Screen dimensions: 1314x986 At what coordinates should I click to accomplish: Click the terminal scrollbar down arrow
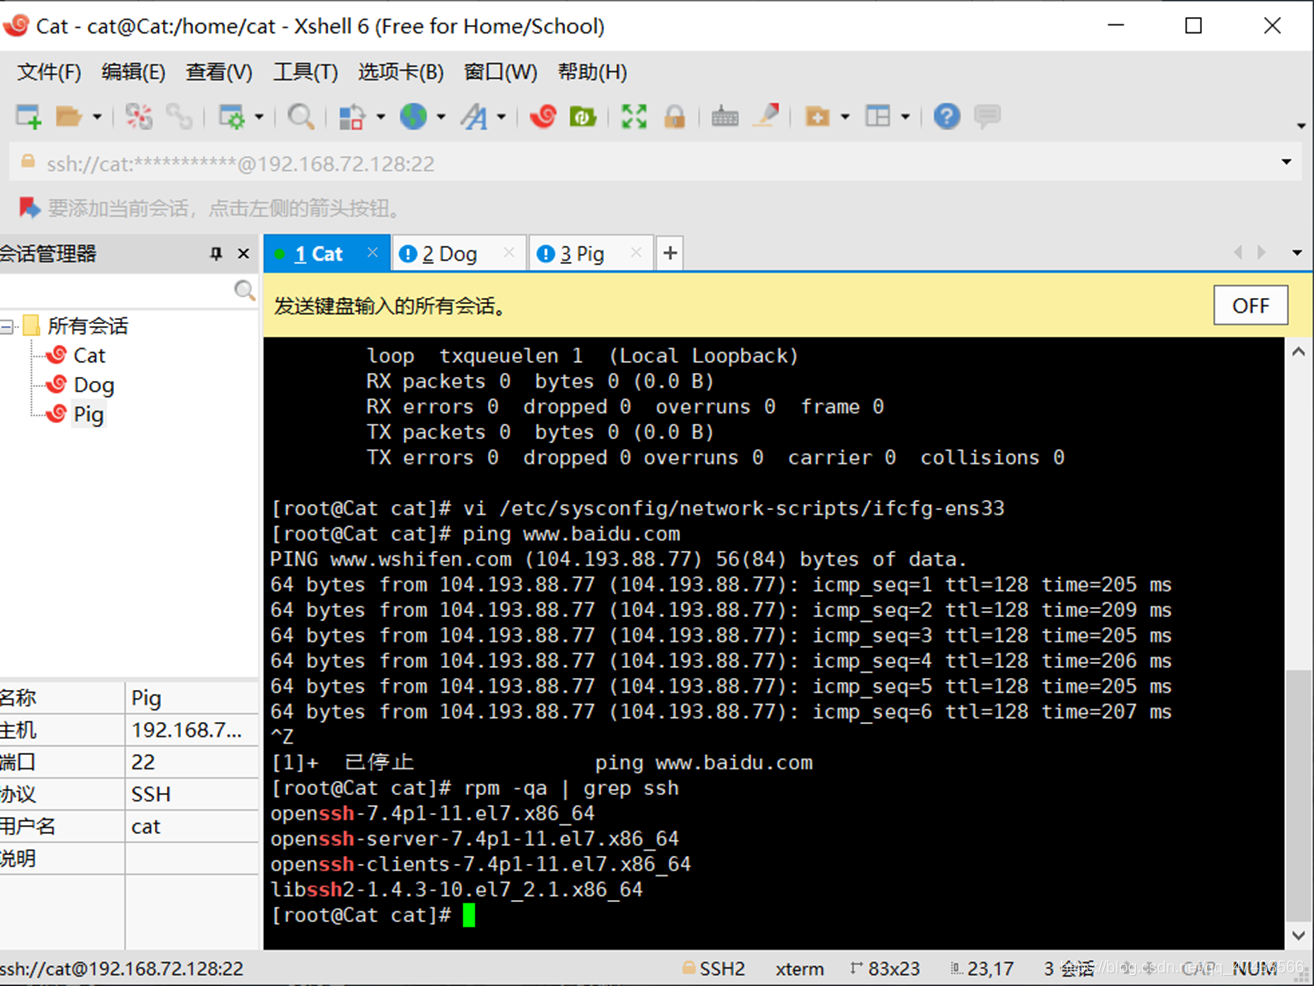click(x=1298, y=936)
